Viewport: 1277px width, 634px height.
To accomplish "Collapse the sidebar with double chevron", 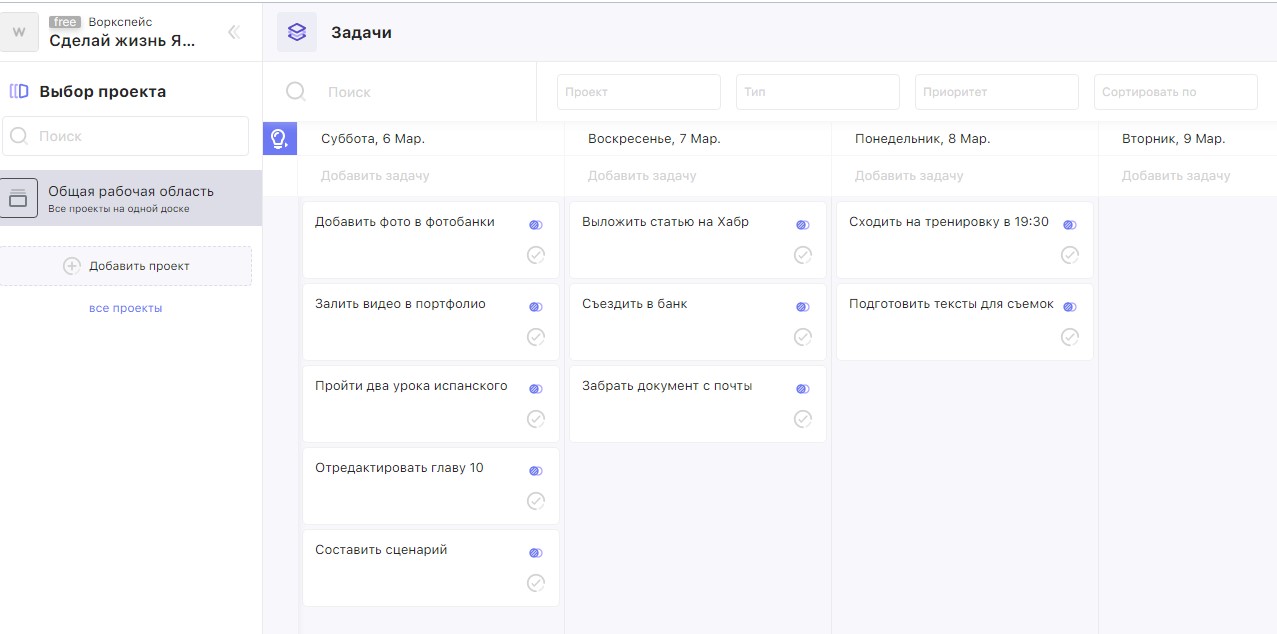I will 234,32.
